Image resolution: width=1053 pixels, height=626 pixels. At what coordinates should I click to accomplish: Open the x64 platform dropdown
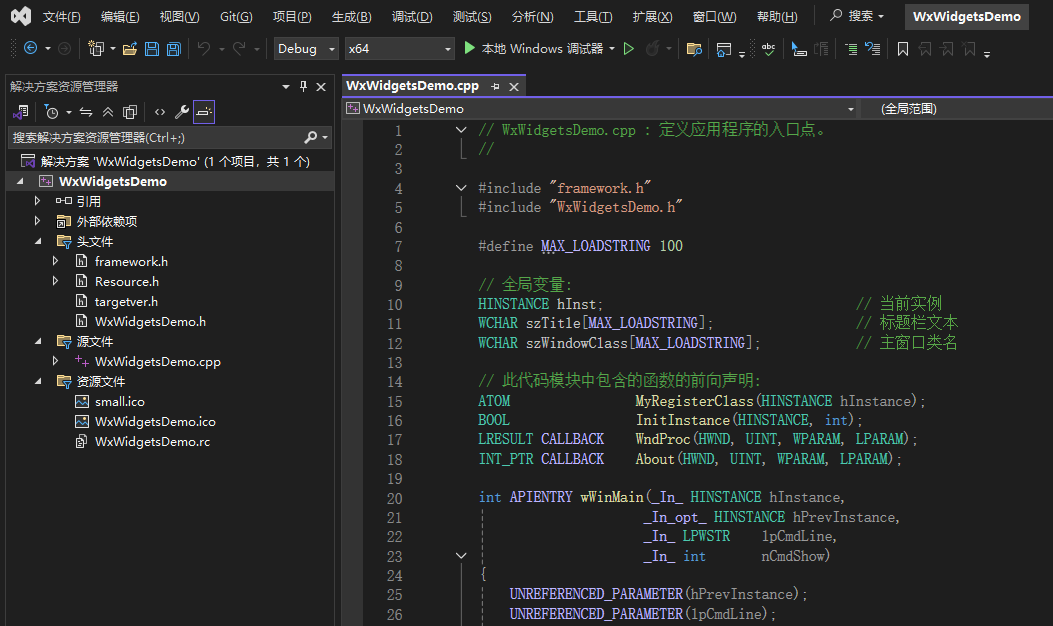(x=400, y=48)
